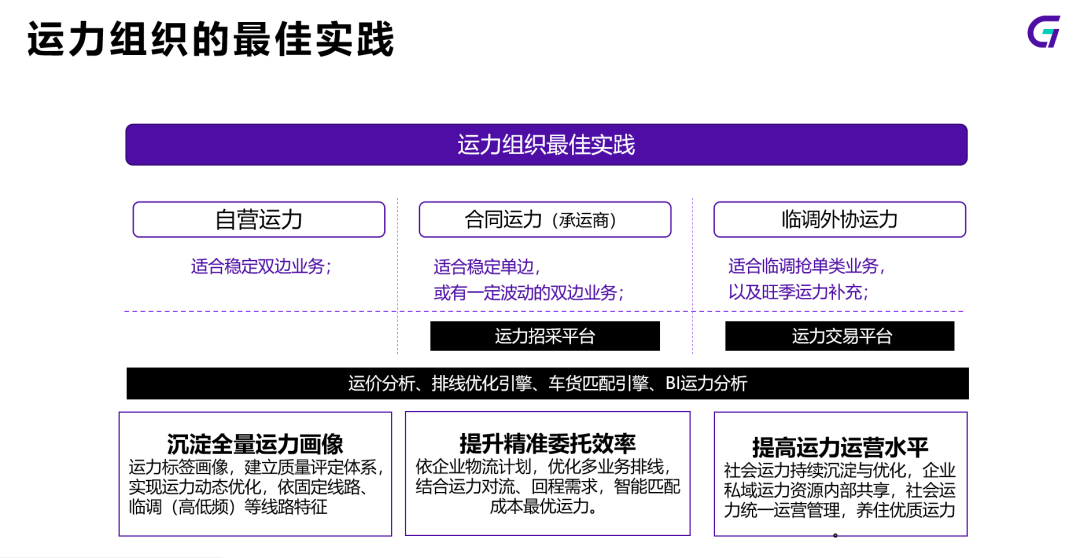
Task: Select the text 以及旺季运力补充；
Action: [x=799, y=292]
